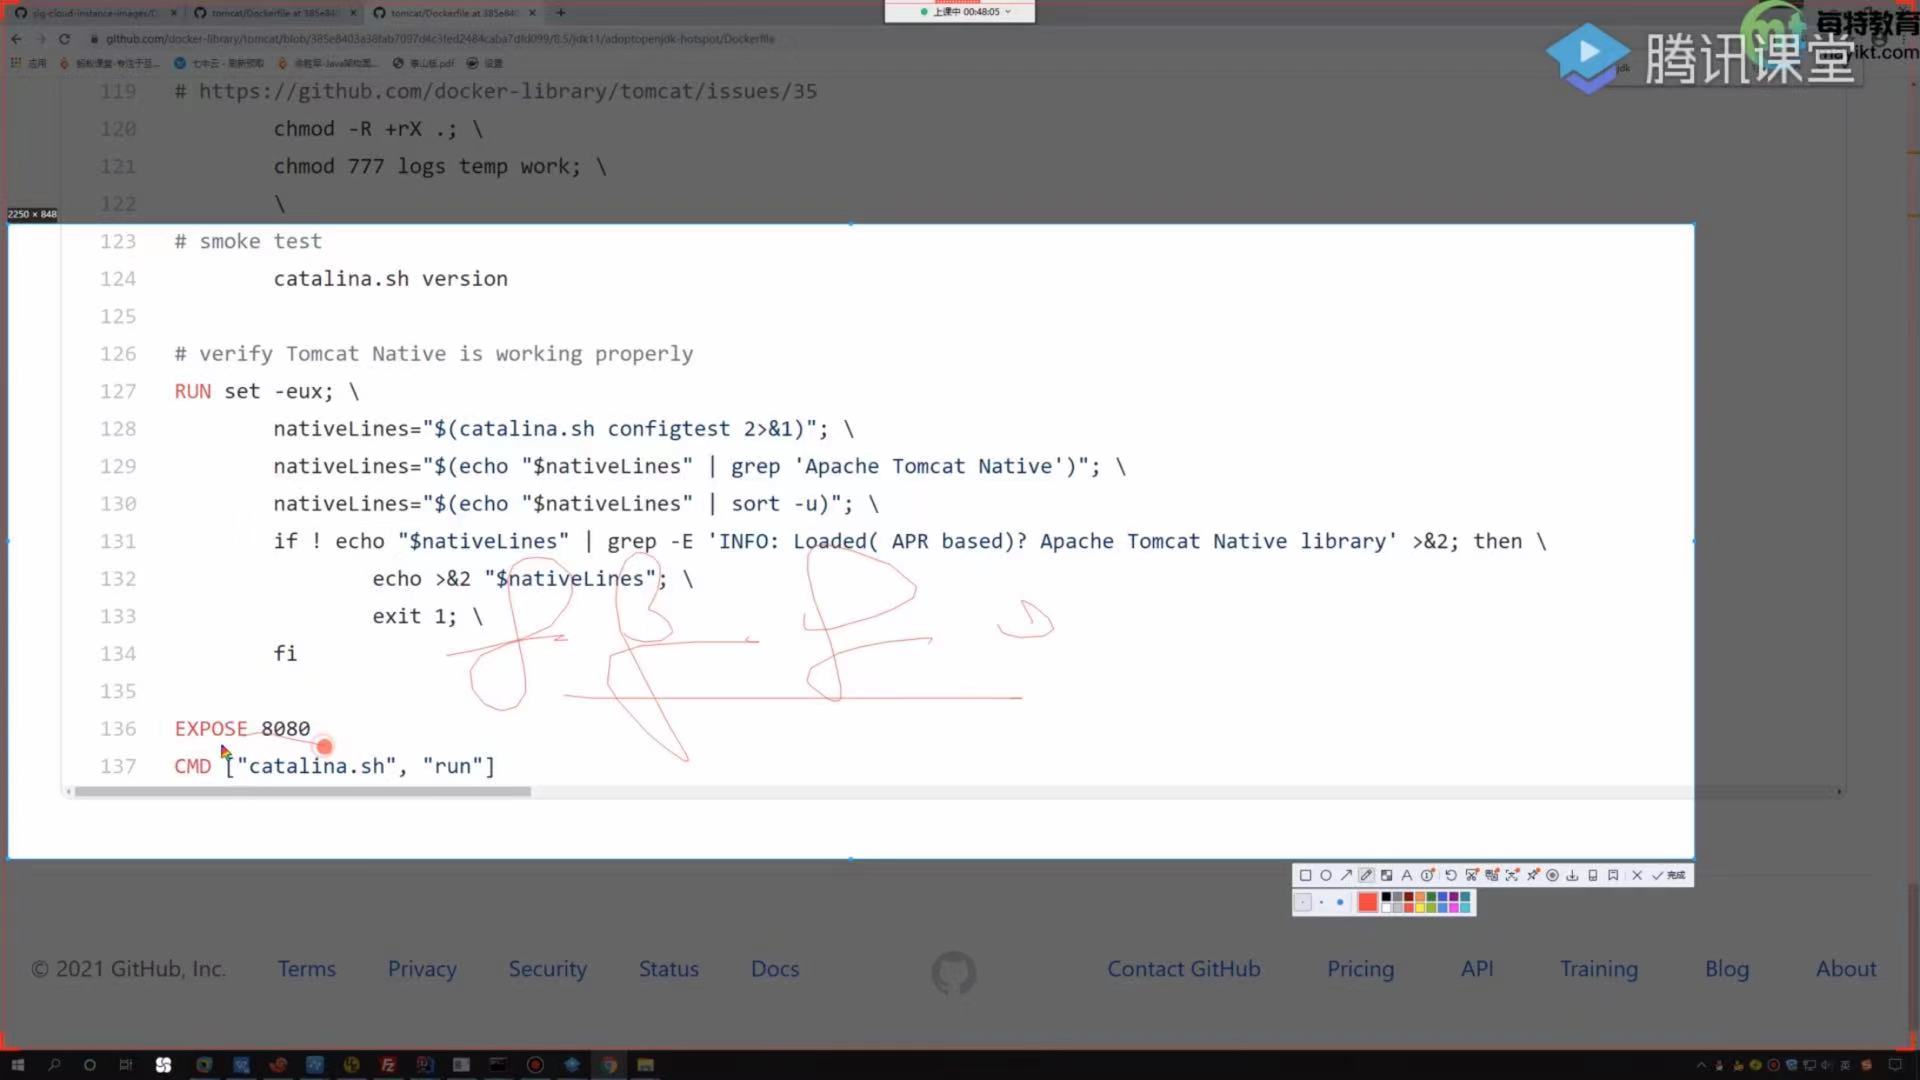Select the mosaic blur tool
Screen dimensions: 1920x1080
coord(1386,875)
